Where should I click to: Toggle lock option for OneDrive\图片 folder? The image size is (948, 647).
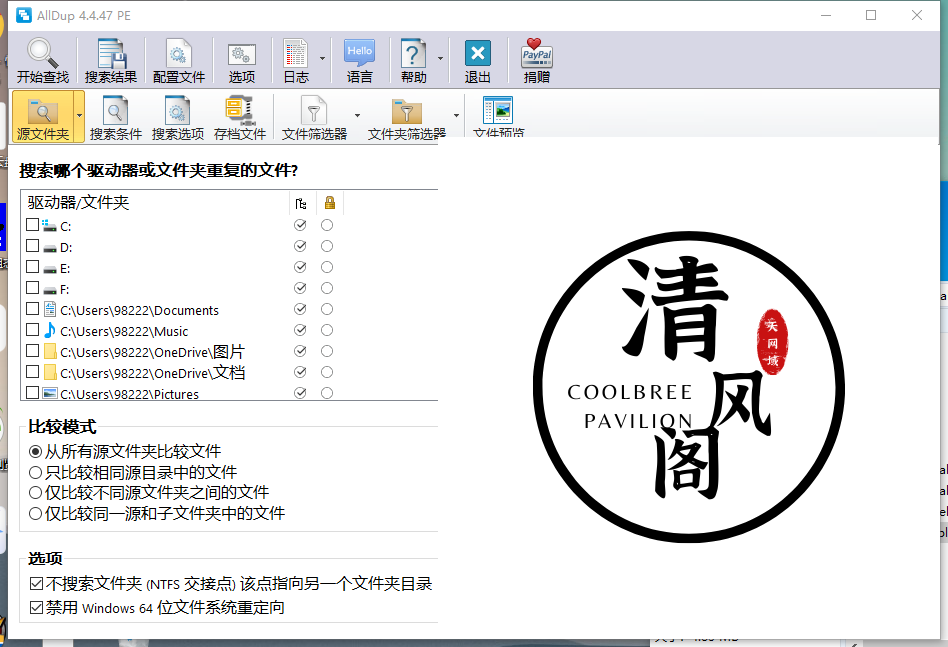tap(327, 351)
